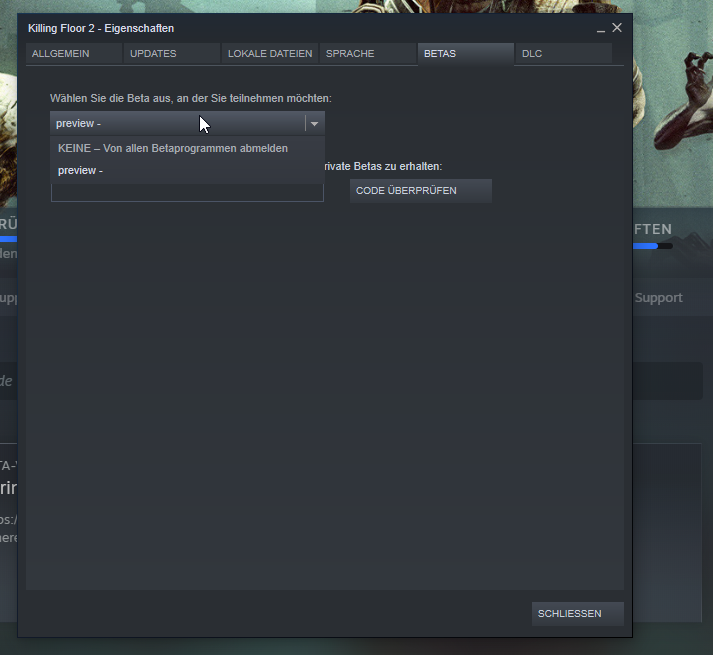Image resolution: width=713 pixels, height=655 pixels.
Task: Close the properties dialog with X icon
Action: 617,28
